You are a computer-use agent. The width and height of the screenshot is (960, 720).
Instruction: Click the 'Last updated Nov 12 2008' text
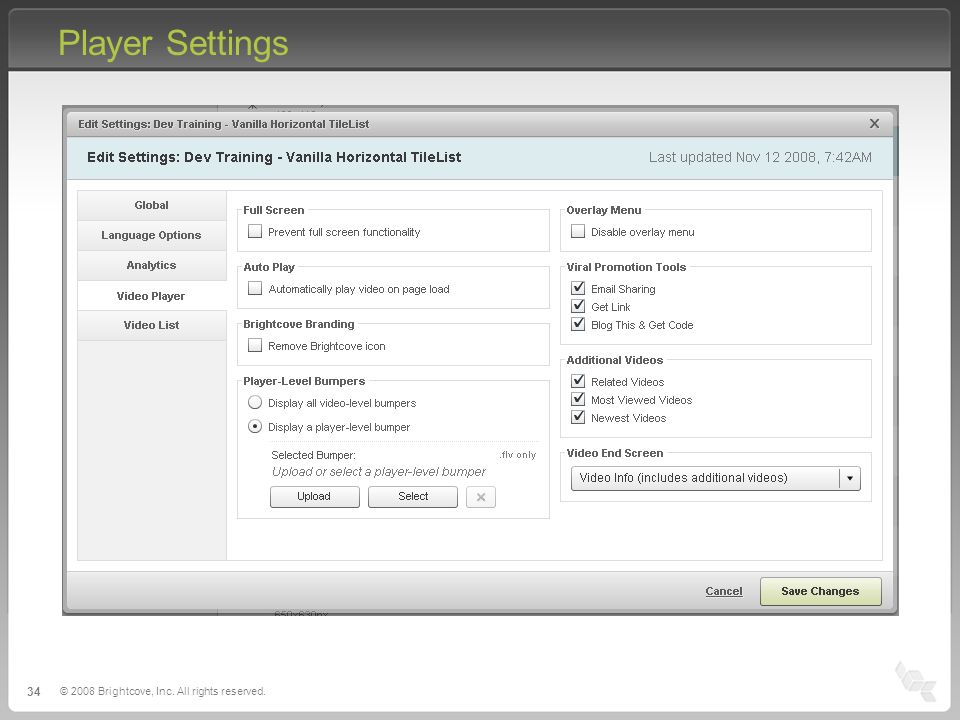coord(760,157)
